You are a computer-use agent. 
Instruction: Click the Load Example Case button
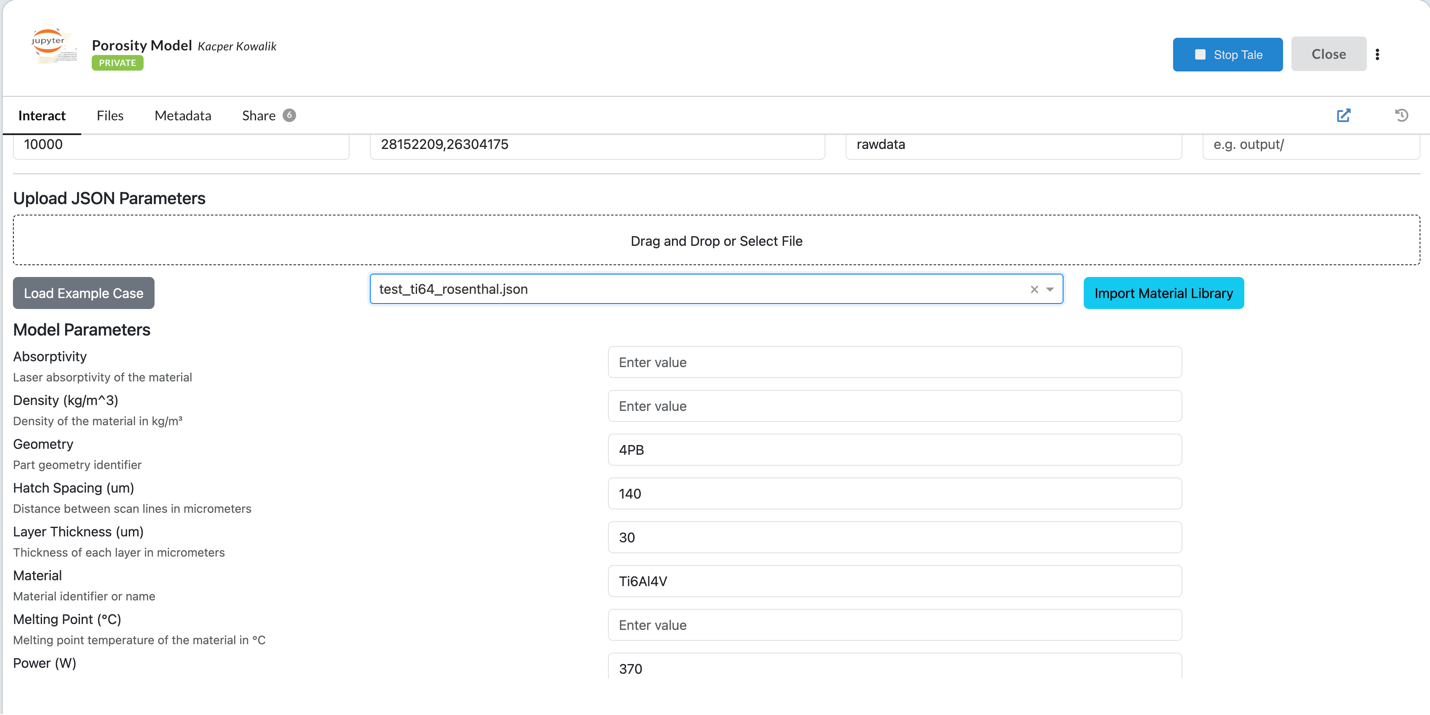click(x=83, y=292)
